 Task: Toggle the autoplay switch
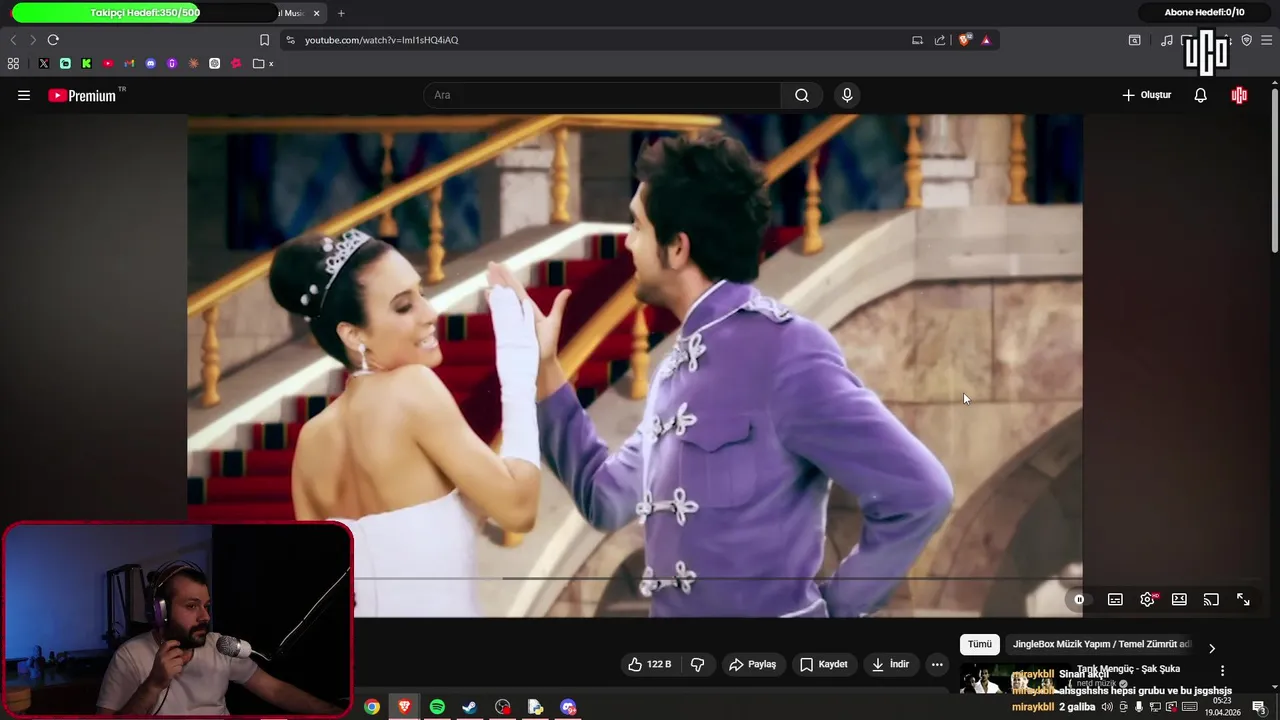1082,599
